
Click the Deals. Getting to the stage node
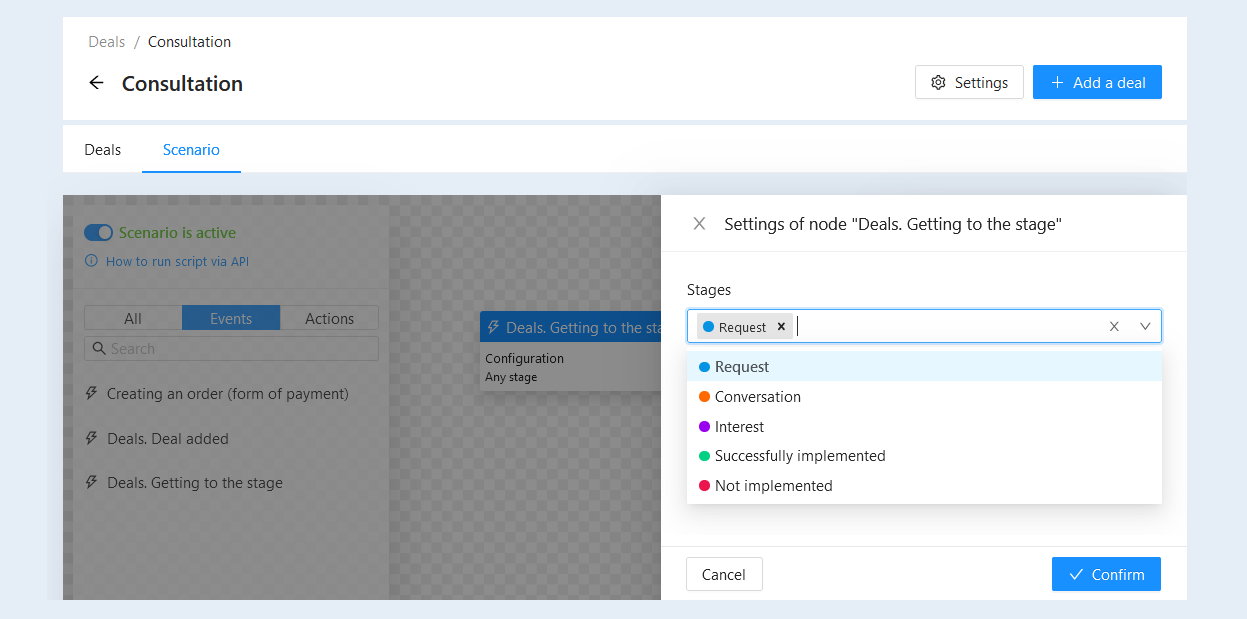coord(570,351)
